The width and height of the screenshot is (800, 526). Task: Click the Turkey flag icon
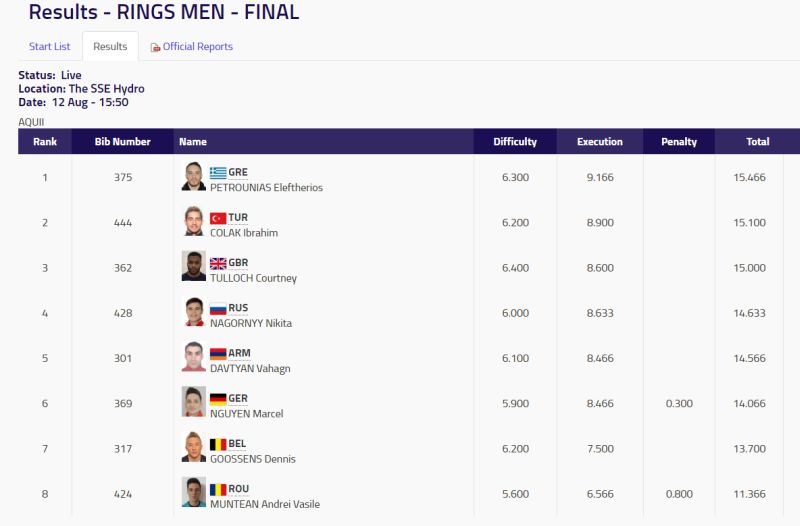[x=218, y=218]
